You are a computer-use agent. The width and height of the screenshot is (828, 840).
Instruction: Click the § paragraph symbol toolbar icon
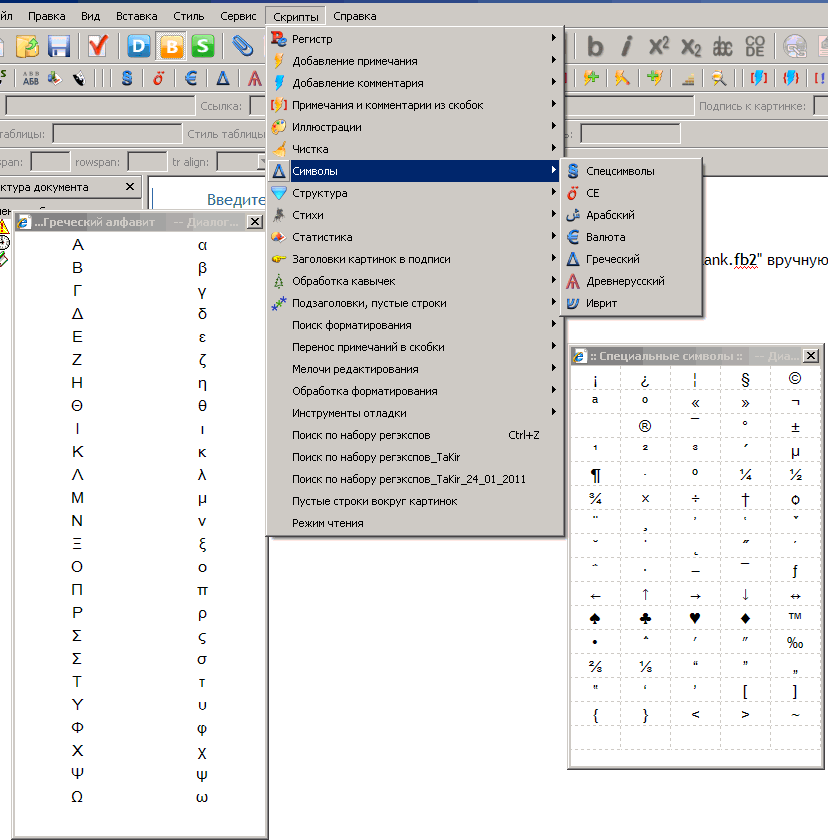tap(126, 77)
